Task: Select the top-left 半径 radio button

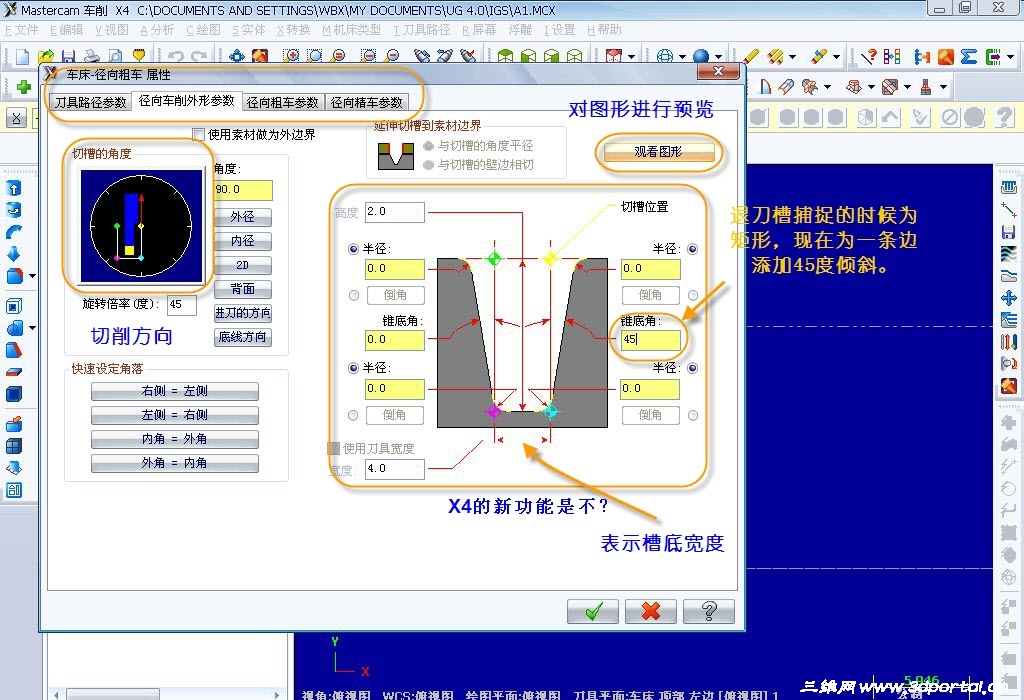Action: (x=353, y=249)
